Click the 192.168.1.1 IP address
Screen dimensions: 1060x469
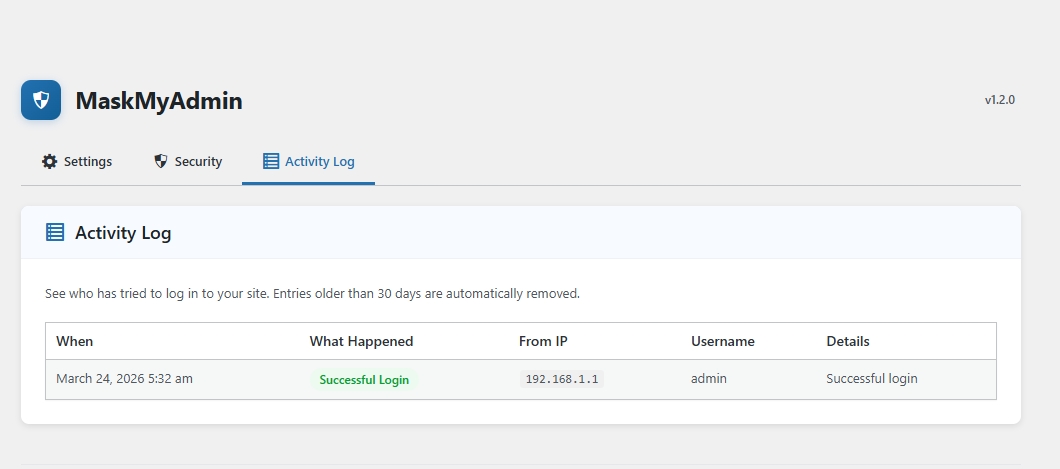[561, 379]
